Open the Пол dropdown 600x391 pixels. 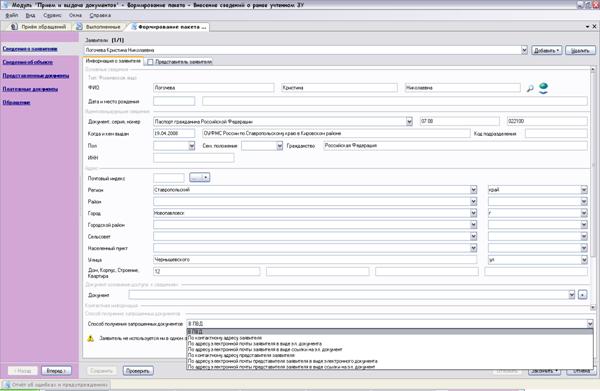click(x=192, y=146)
